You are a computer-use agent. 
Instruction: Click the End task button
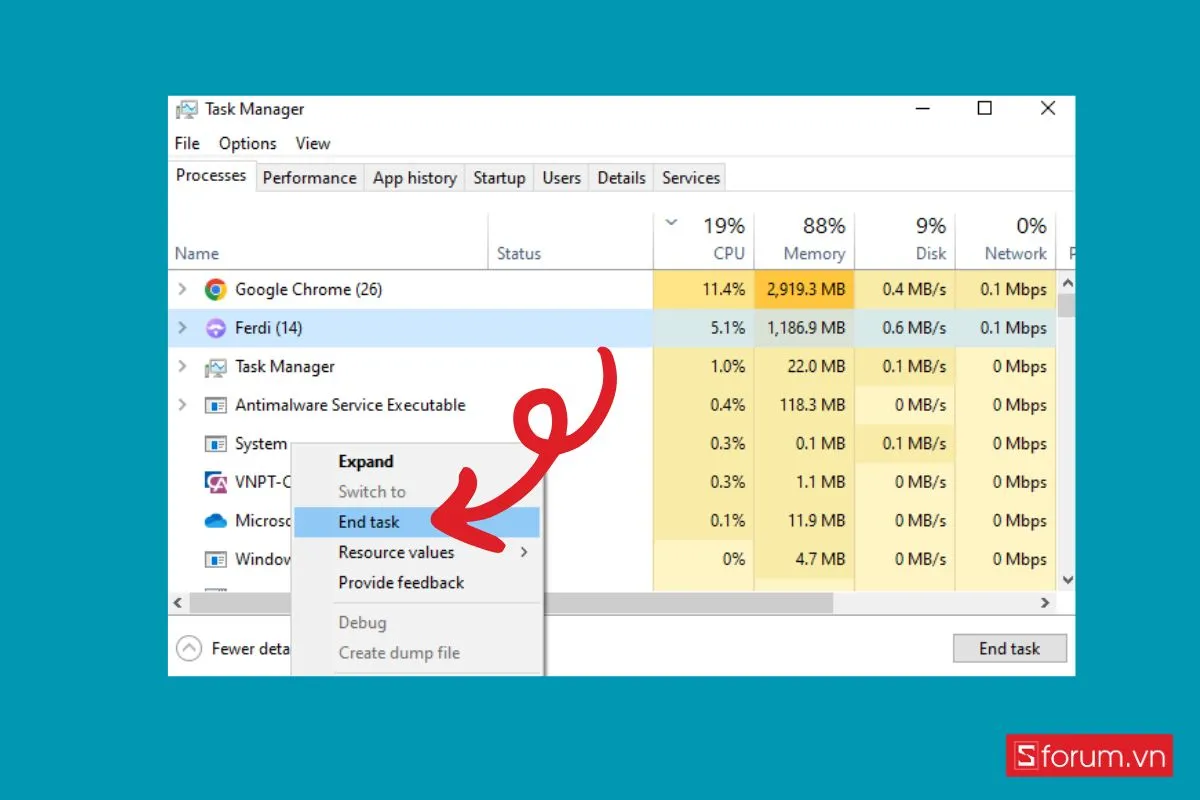(1009, 648)
